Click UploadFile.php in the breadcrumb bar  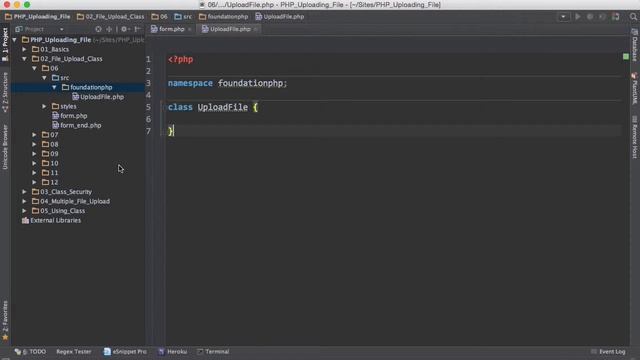click(x=280, y=17)
